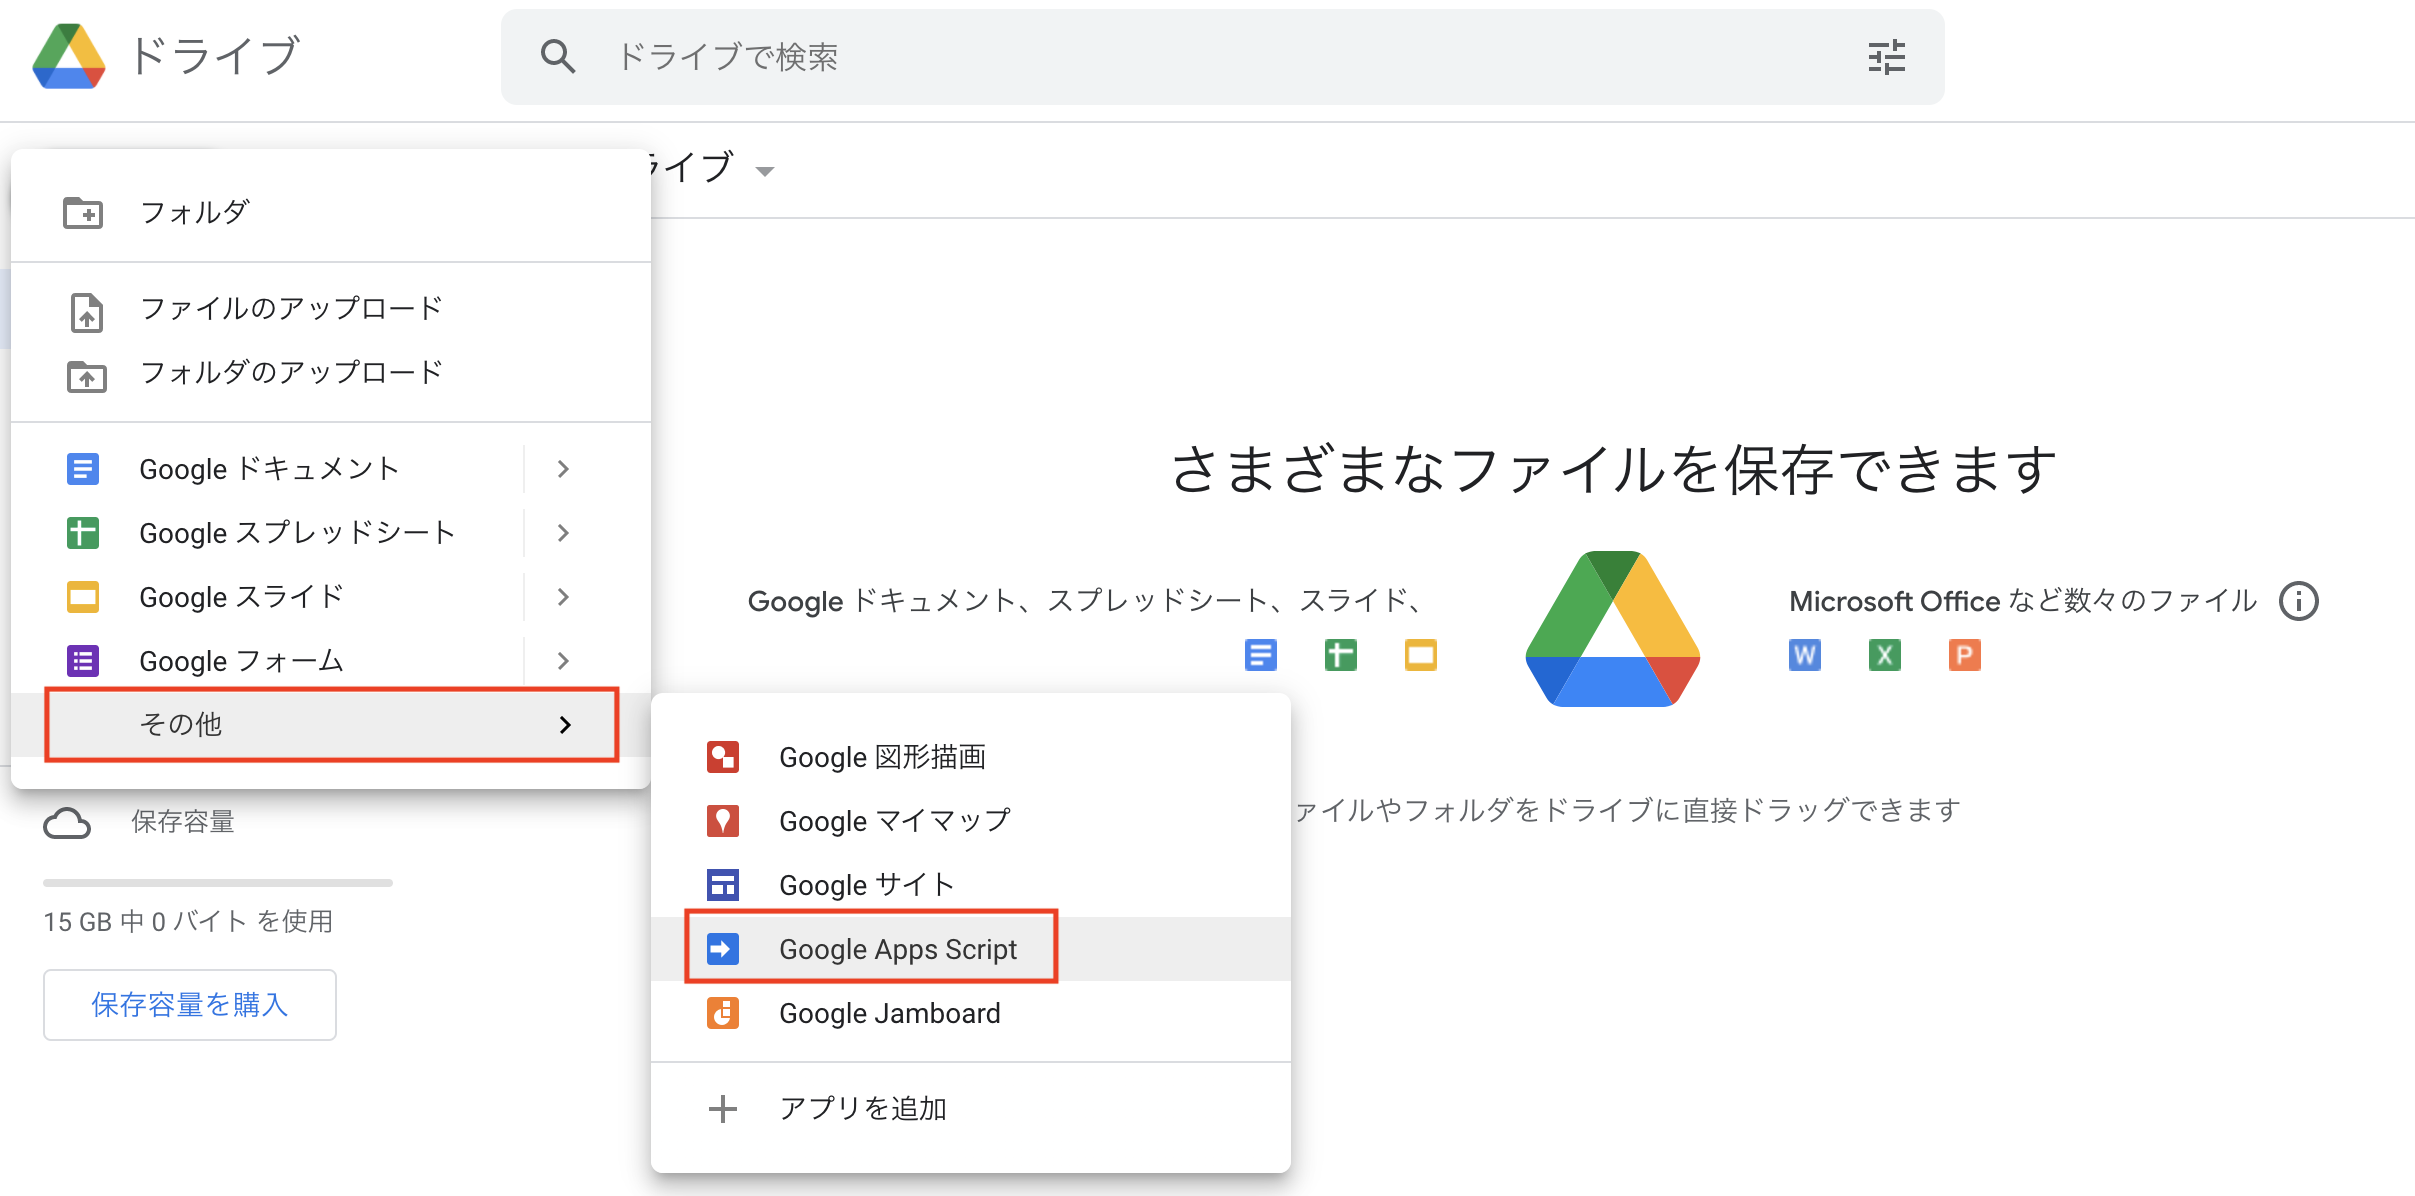
Task: Open the Google ドキュメント icon
Action: point(82,468)
